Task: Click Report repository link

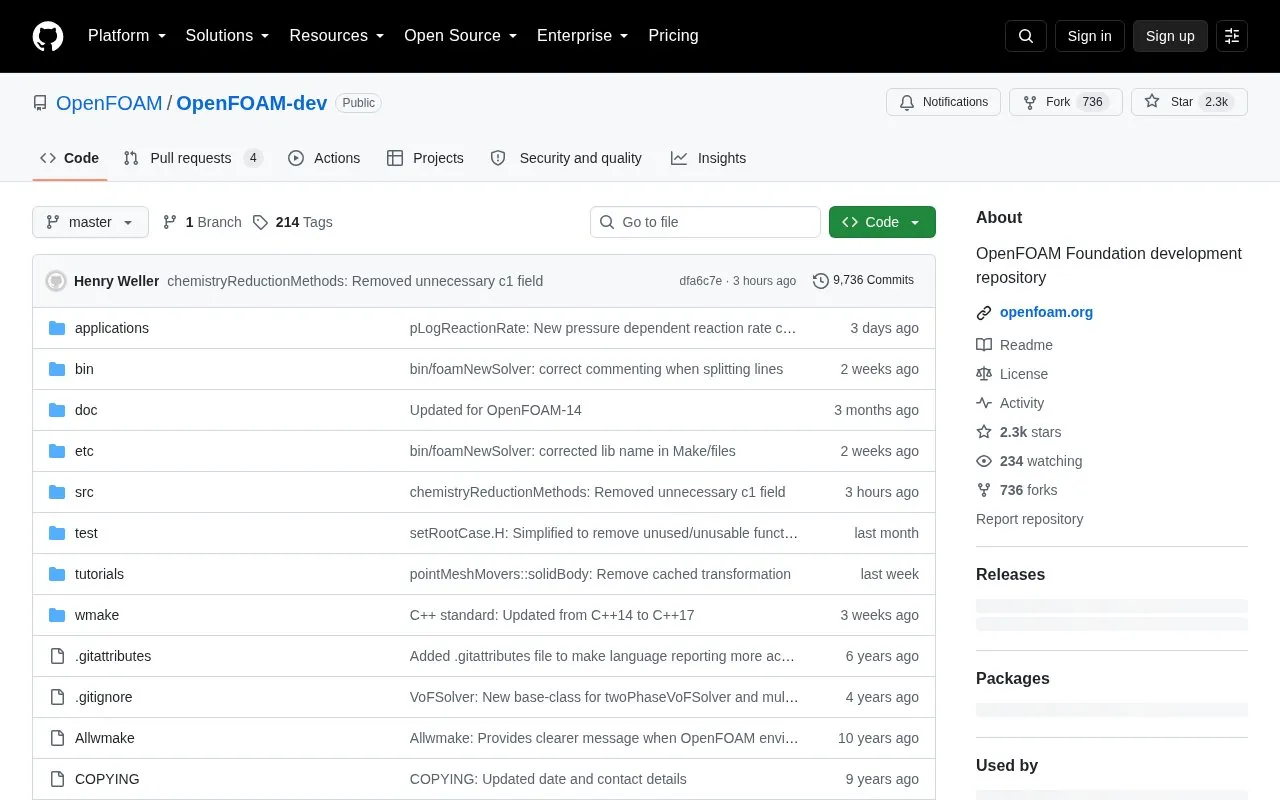Action: [x=1029, y=519]
